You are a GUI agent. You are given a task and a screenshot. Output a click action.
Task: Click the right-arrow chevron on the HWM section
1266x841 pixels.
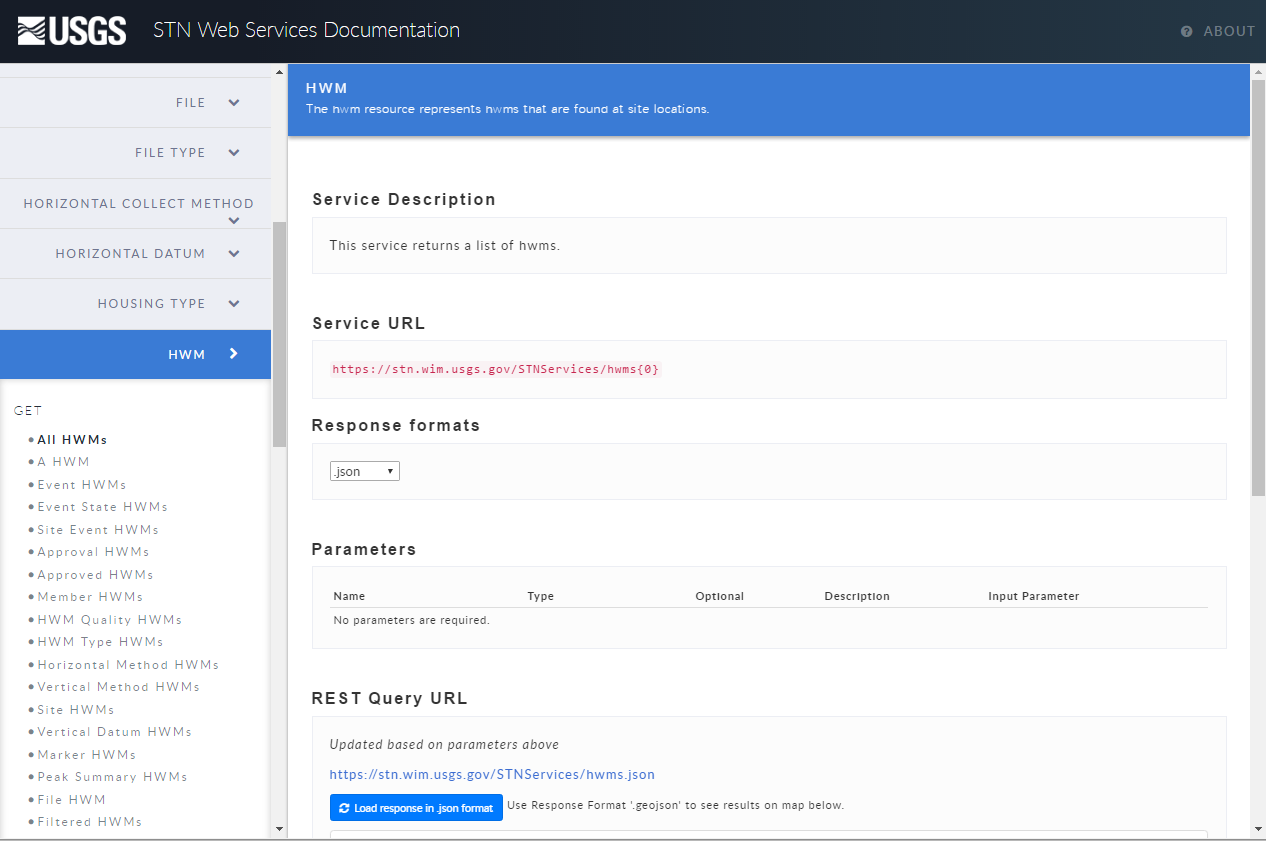coord(233,354)
